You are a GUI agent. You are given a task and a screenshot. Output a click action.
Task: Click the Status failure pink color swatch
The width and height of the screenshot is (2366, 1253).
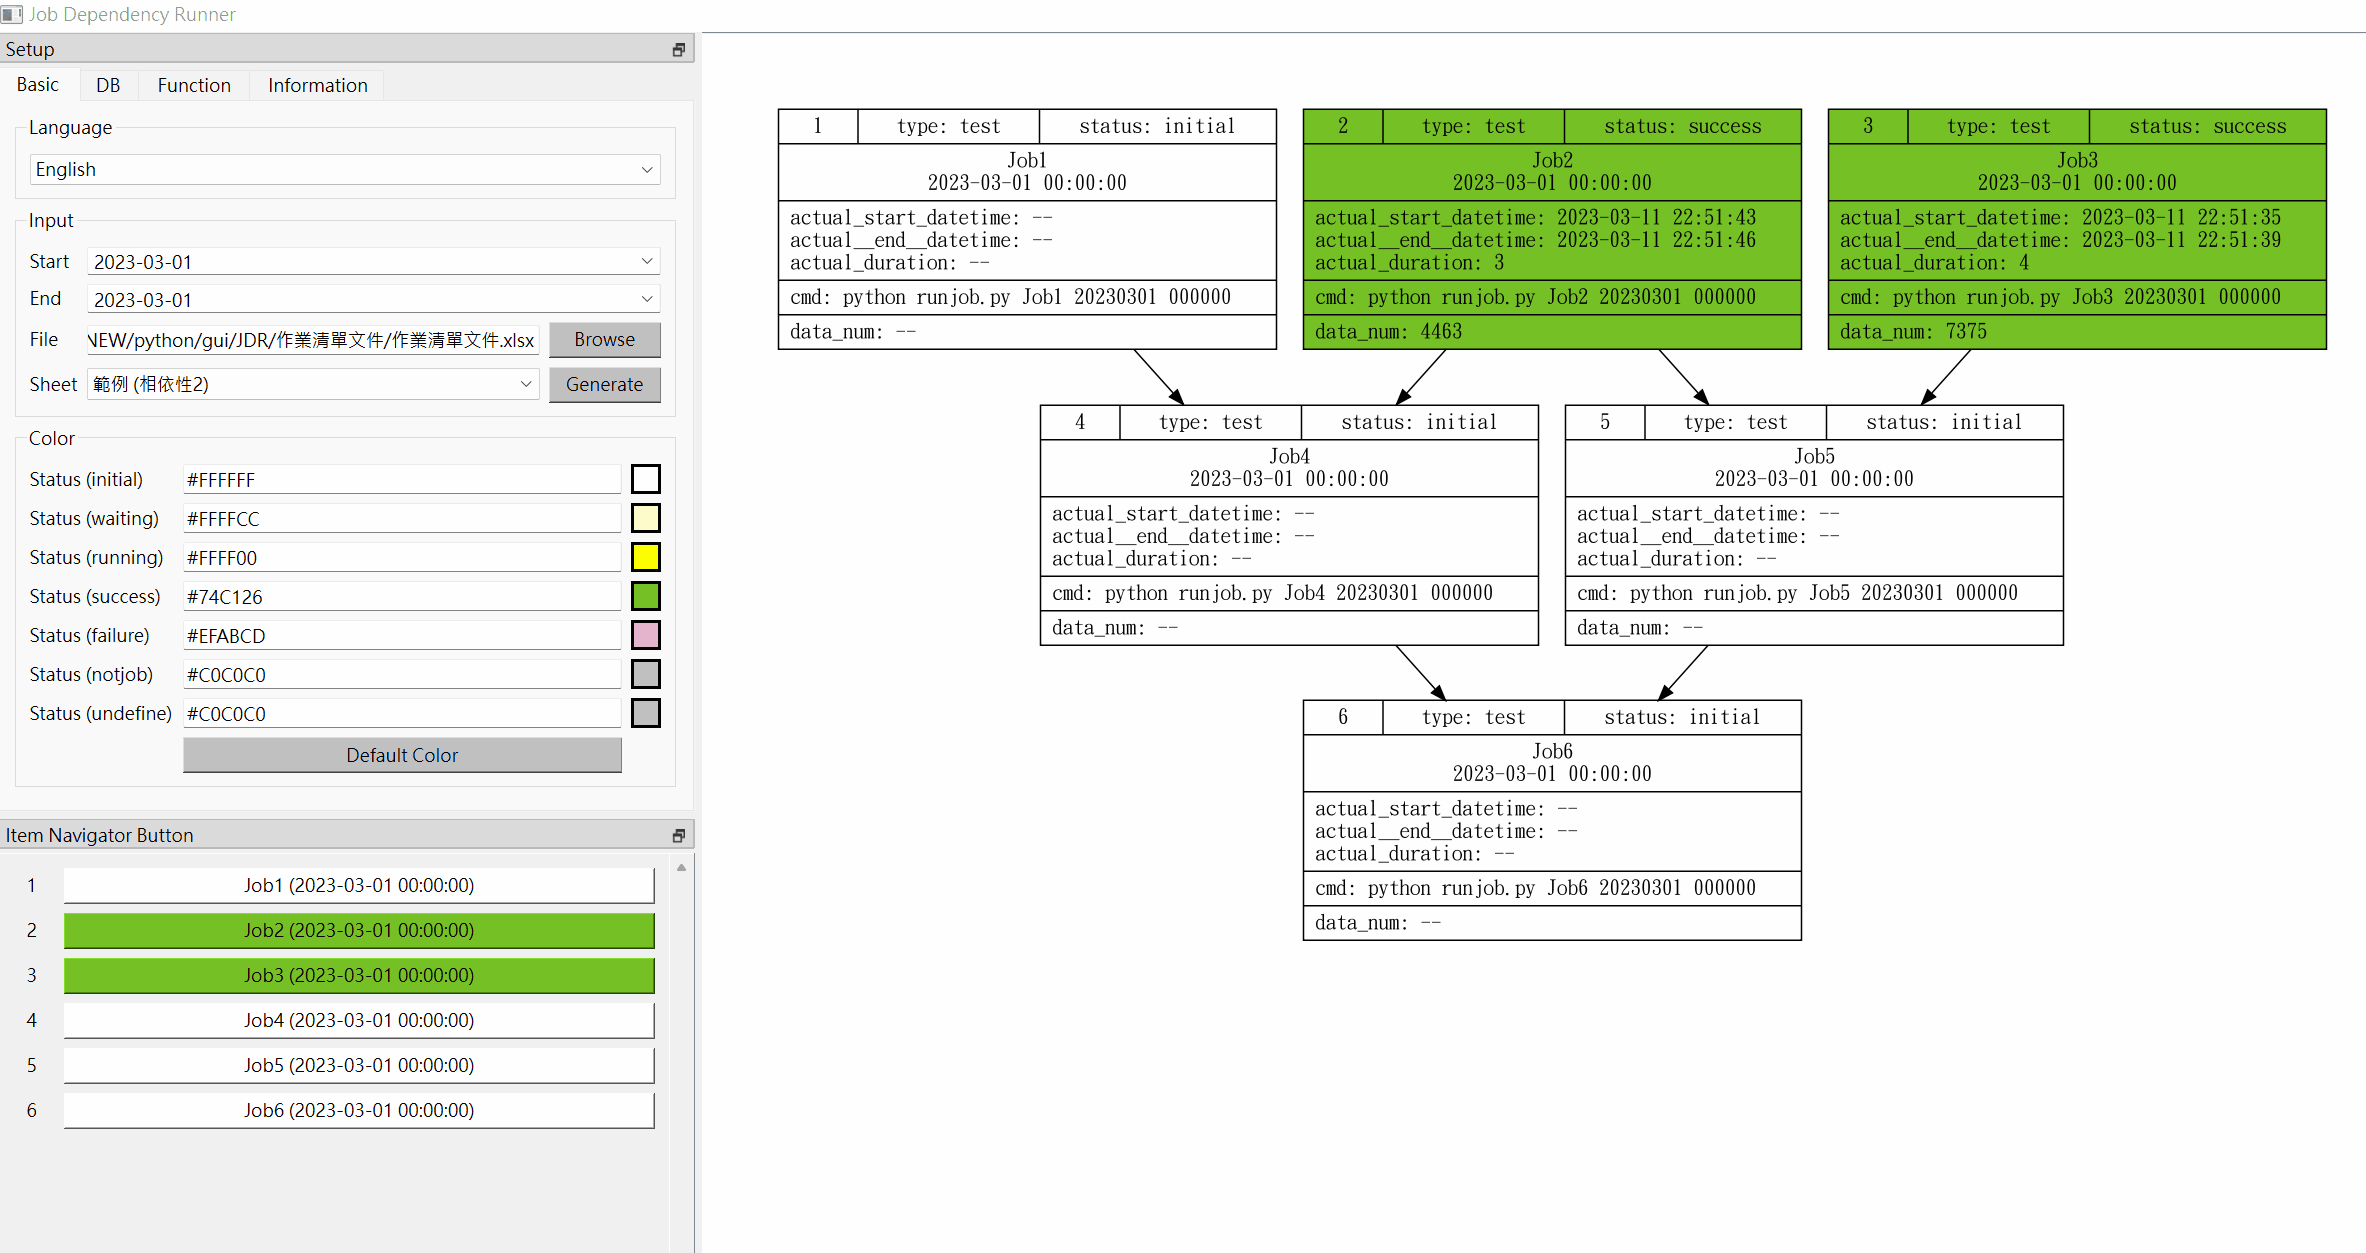[645, 634]
